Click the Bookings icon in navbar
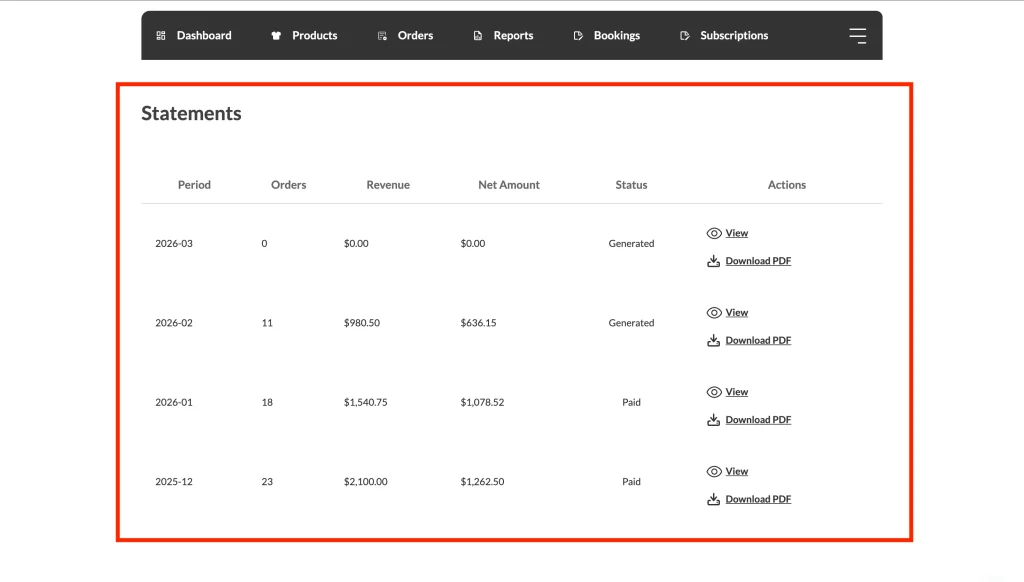Screen dimensions: 1024x582 [x=578, y=35]
